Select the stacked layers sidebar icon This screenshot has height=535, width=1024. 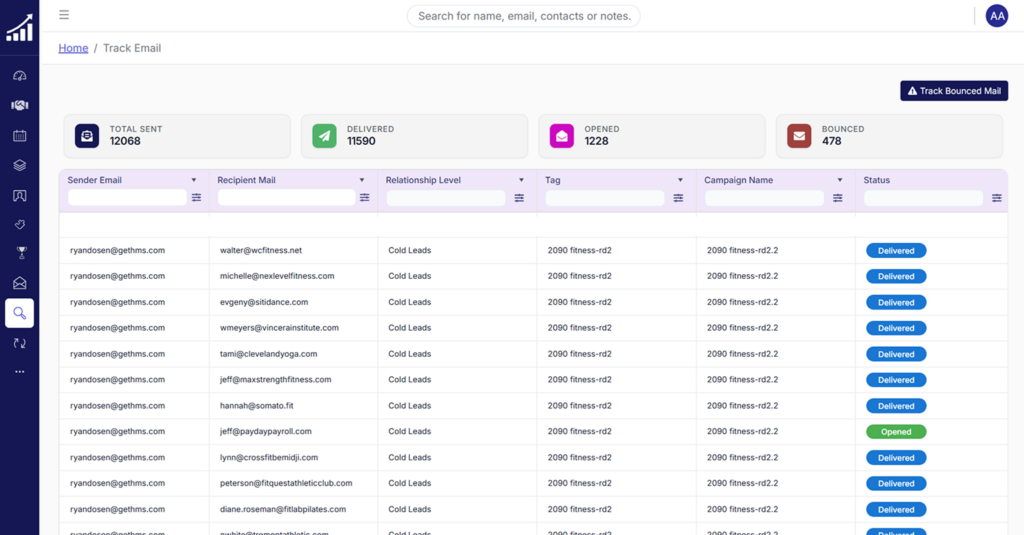tap(19, 165)
